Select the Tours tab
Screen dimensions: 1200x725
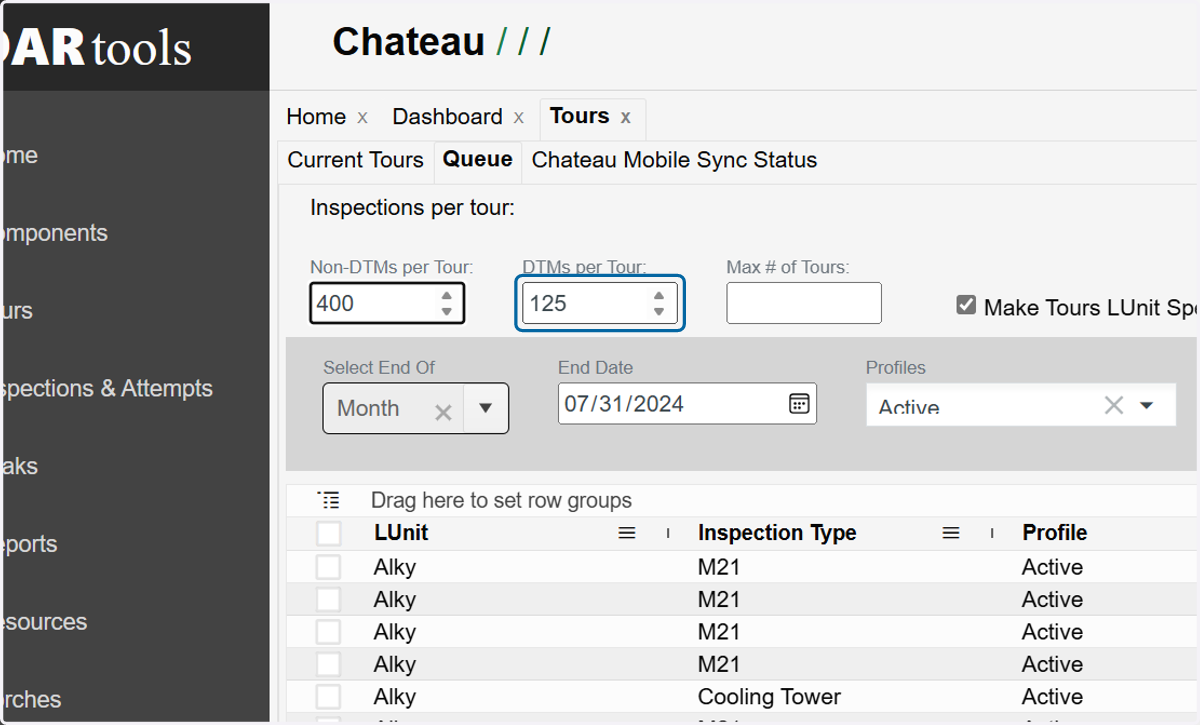click(x=579, y=116)
